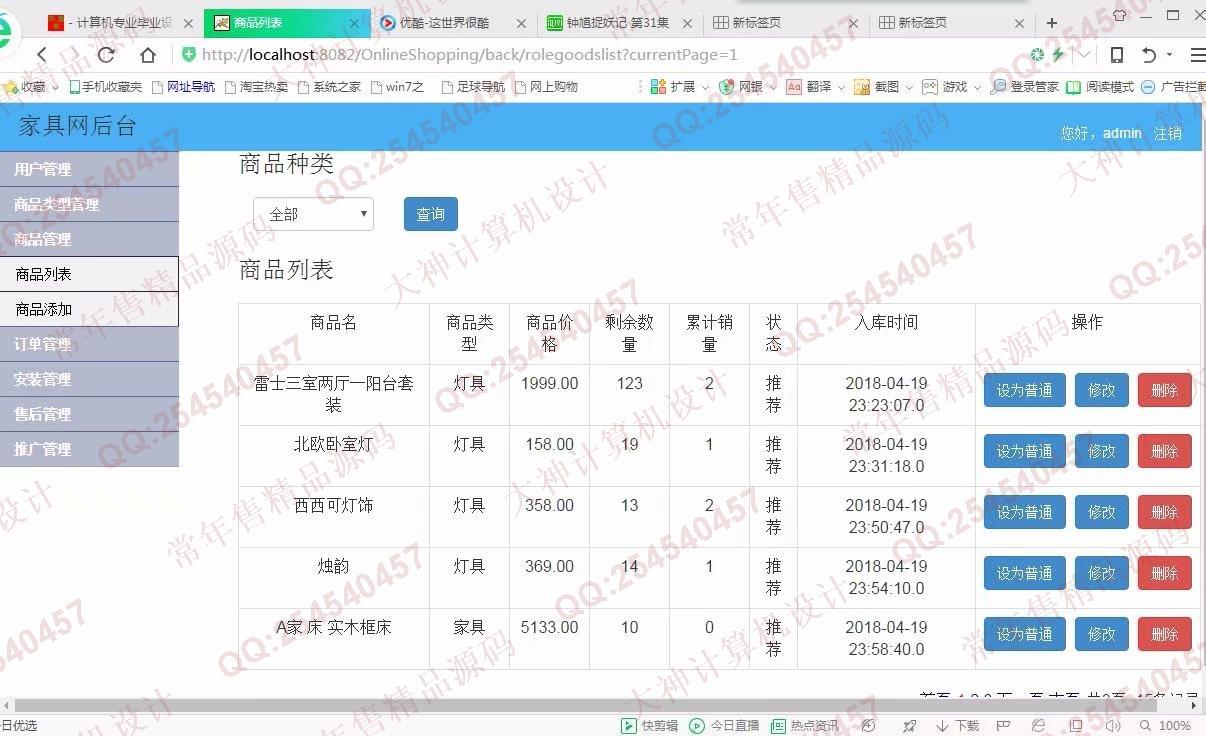Open 今日直播 in the status bar
This screenshot has height=736, width=1206.
(x=725, y=726)
